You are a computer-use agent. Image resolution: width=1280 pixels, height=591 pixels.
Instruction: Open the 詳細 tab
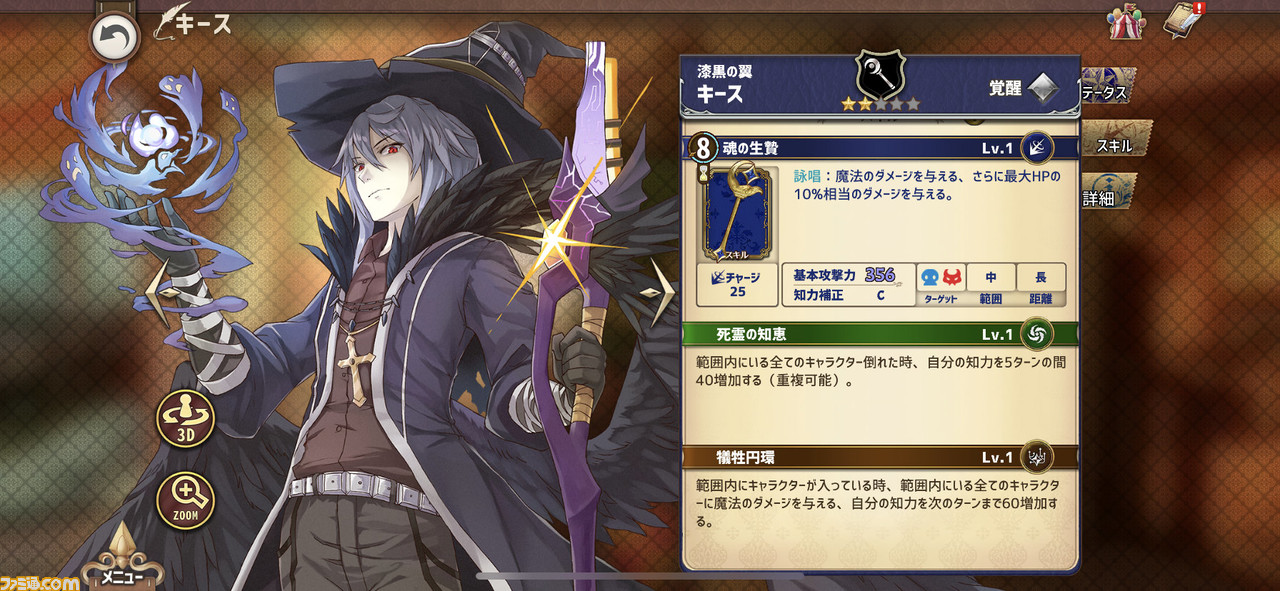(x=1108, y=197)
